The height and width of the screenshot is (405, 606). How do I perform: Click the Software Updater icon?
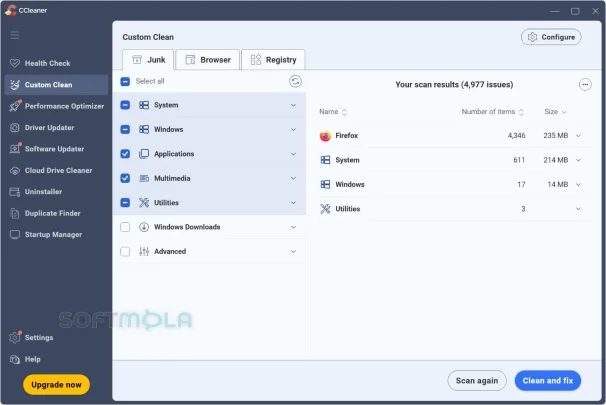pos(15,149)
